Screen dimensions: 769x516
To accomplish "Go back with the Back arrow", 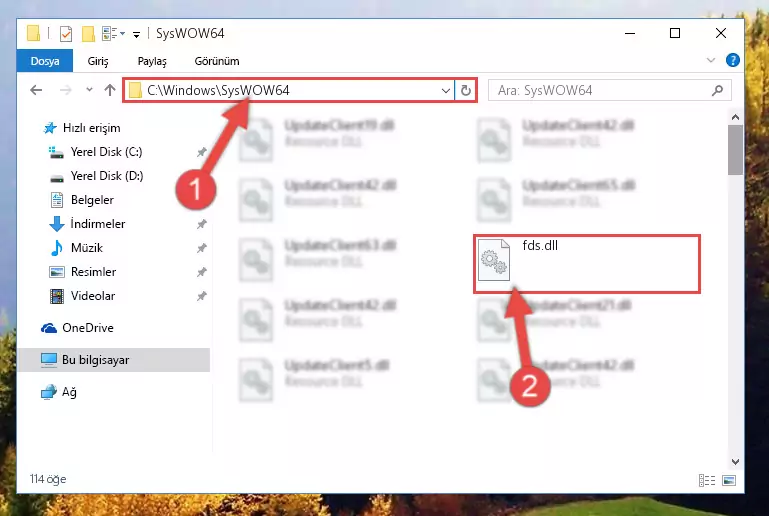I will pos(36,90).
